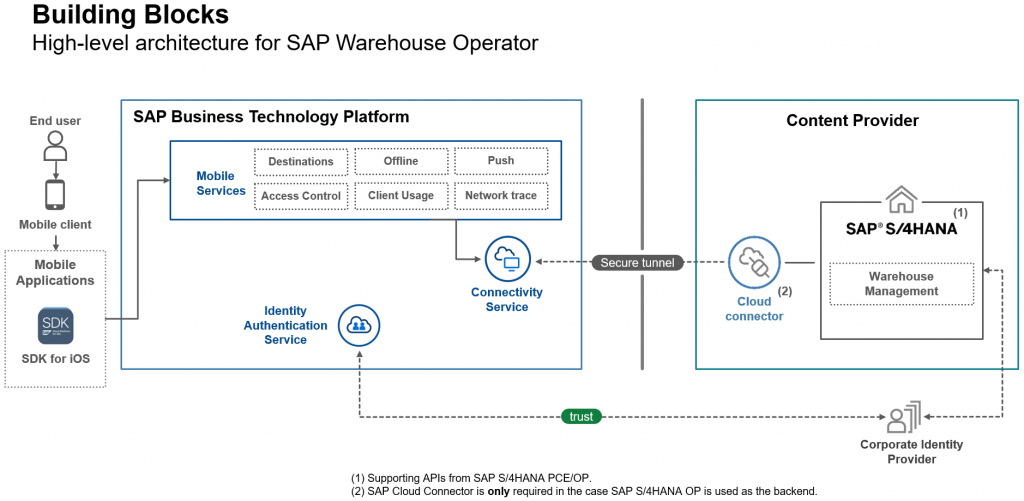Viewport: 1024px width, 501px height.
Task: Select the Destinations box
Action: pos(301,162)
